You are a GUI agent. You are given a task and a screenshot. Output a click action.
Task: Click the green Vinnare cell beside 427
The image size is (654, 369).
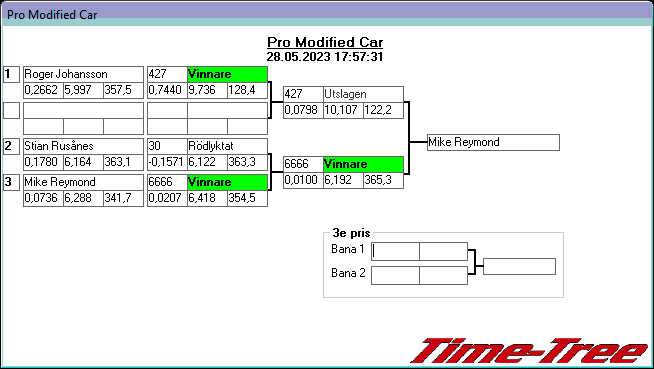[227, 74]
